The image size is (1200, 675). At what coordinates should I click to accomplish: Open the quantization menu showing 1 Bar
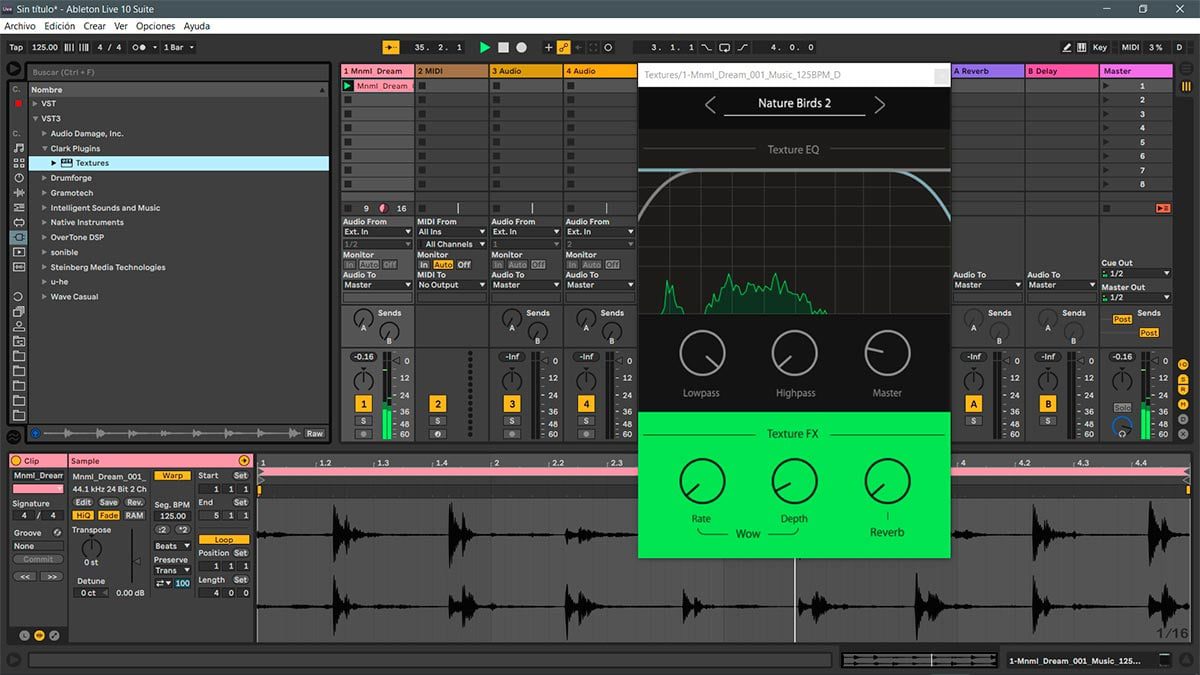coord(177,47)
